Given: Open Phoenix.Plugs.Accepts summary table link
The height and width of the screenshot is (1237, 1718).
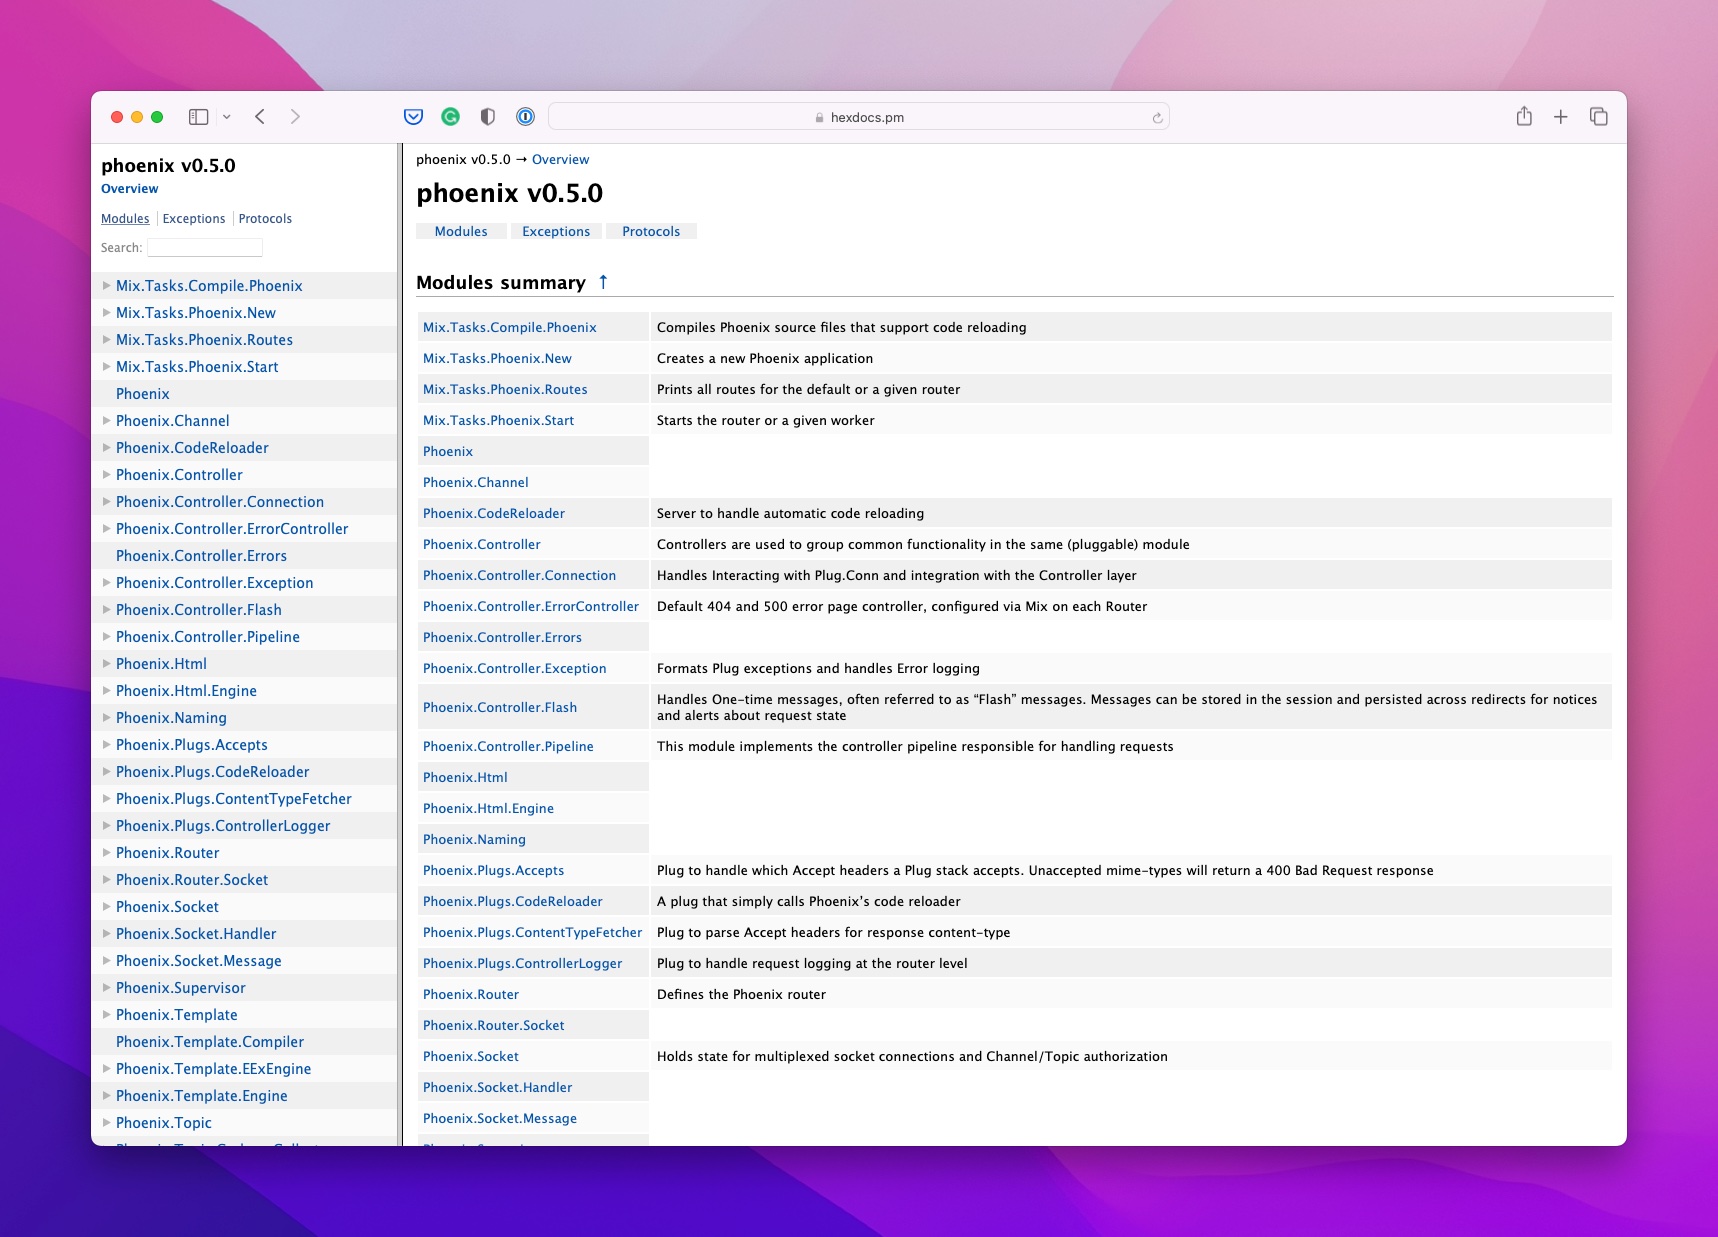Looking at the screenshot, I should click(494, 871).
